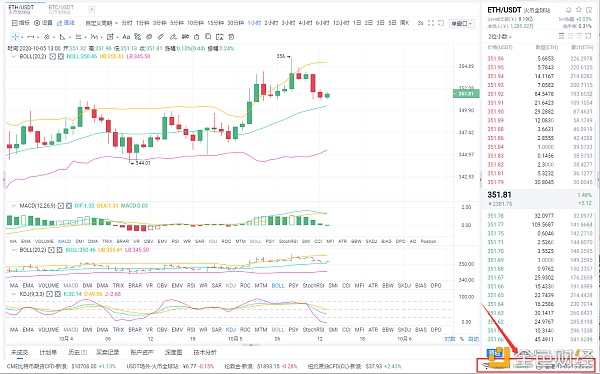600x374 pixels.
Task: Expand the crosshair tool options arrow
Action: pos(21,37)
